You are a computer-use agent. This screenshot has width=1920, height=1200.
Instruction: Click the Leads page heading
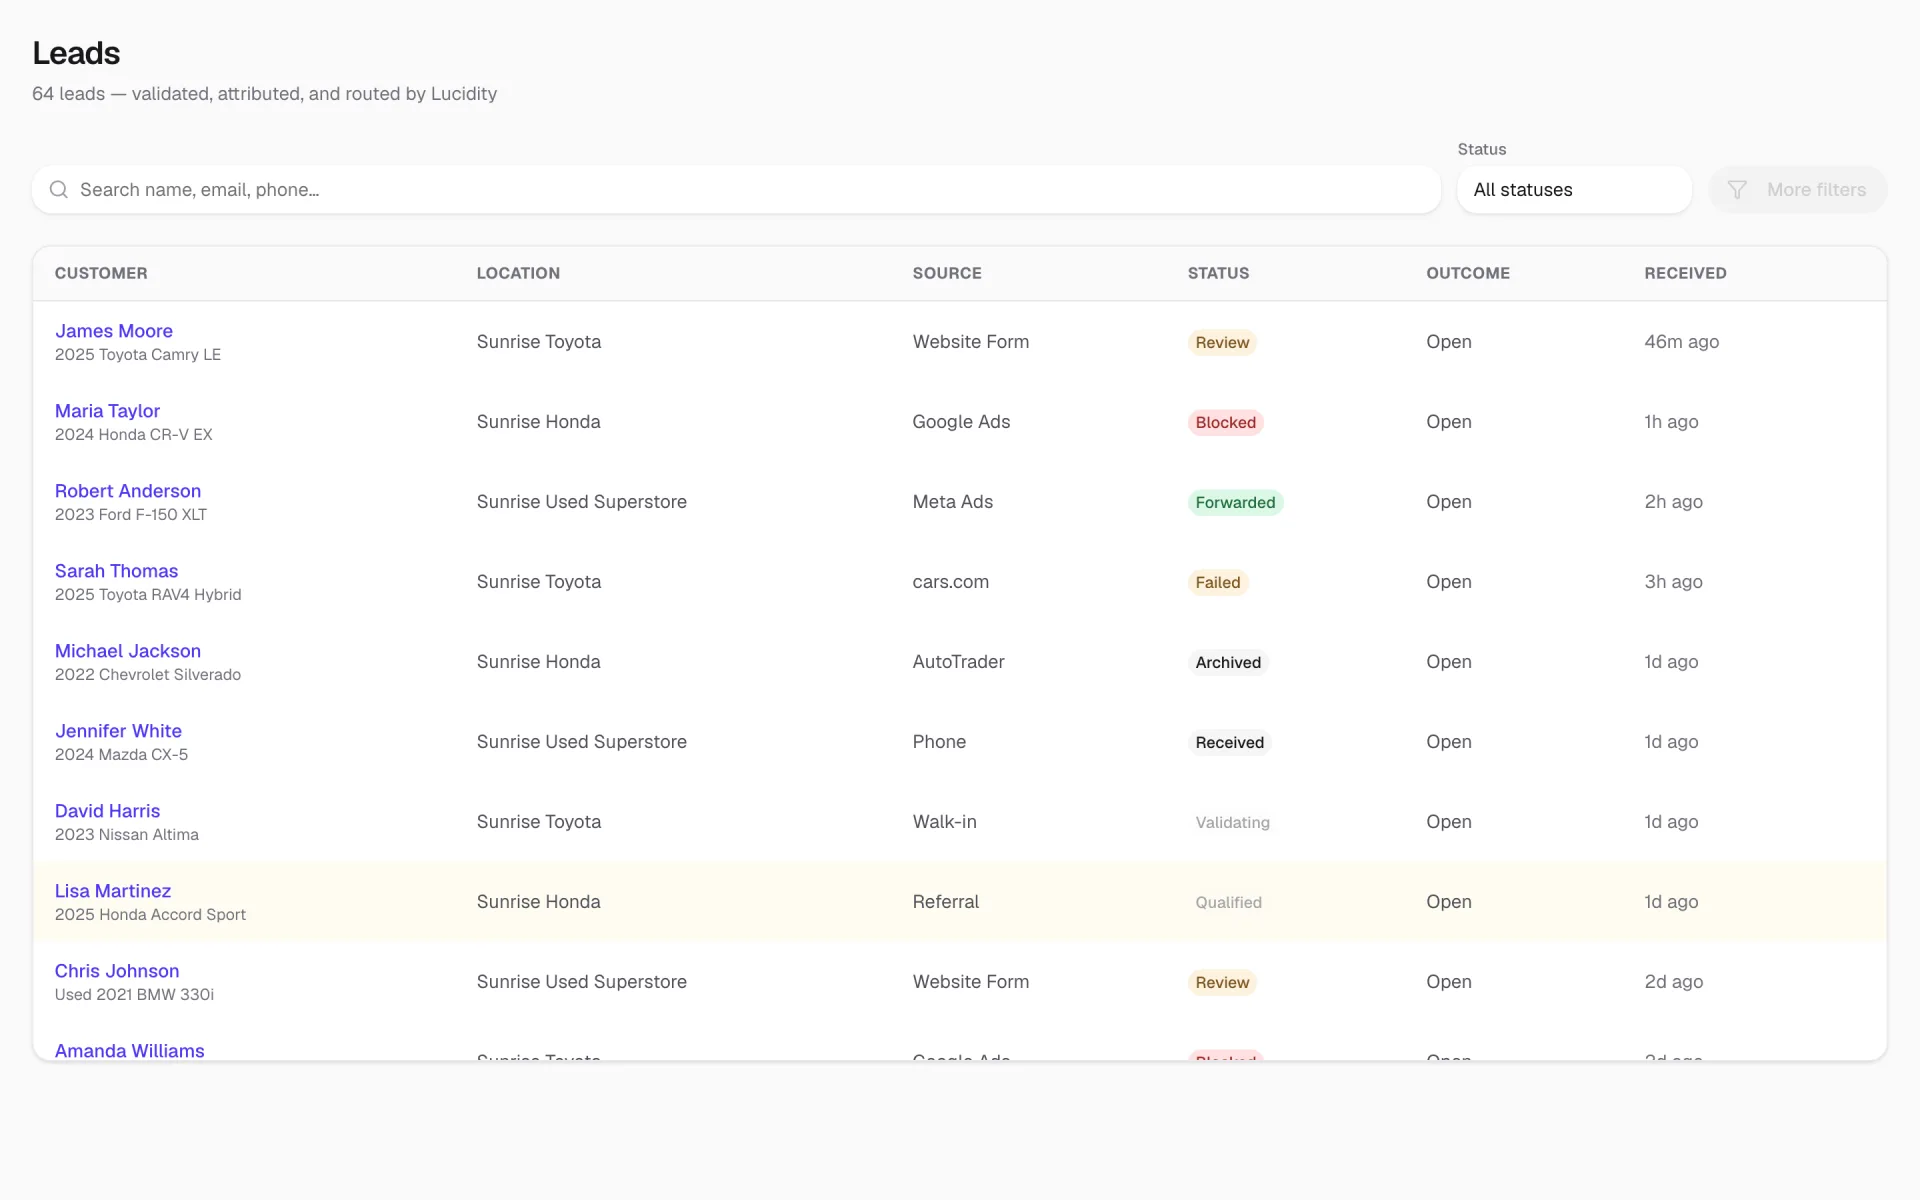(76, 53)
